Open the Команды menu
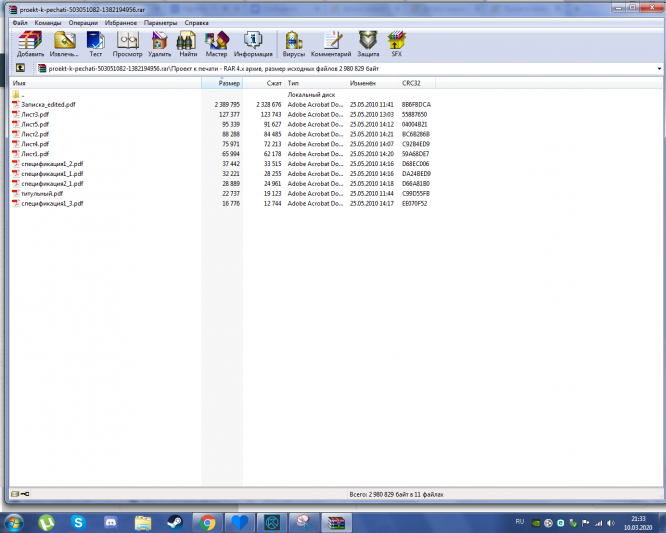 click(x=48, y=23)
